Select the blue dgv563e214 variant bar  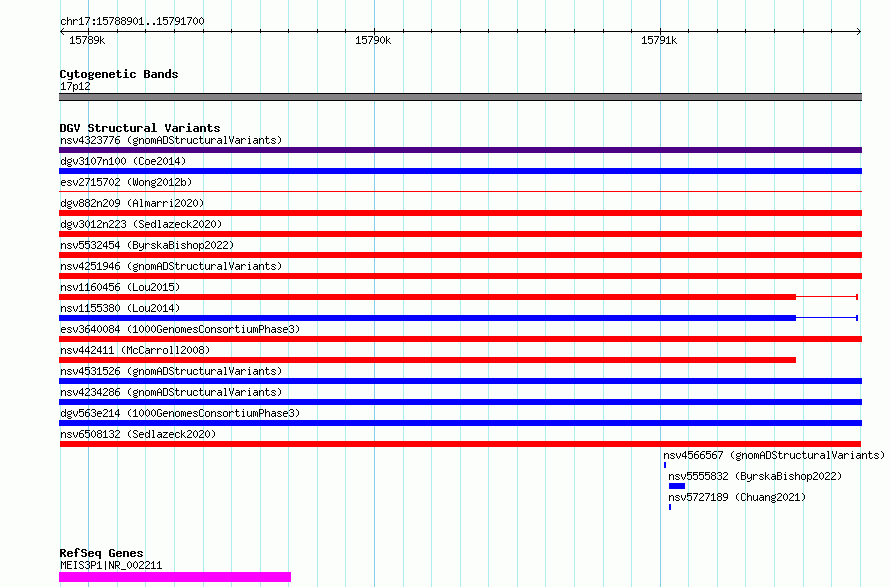tap(460, 423)
